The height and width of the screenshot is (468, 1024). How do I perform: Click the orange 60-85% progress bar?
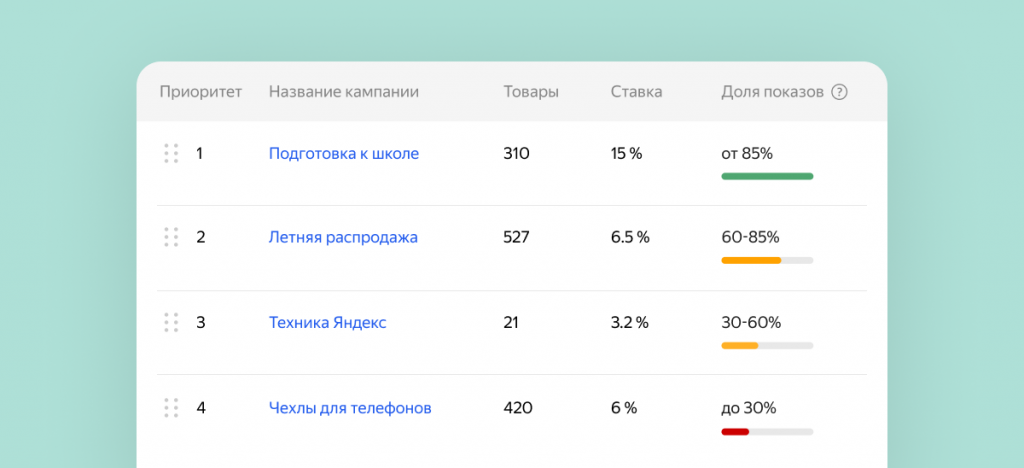767,260
